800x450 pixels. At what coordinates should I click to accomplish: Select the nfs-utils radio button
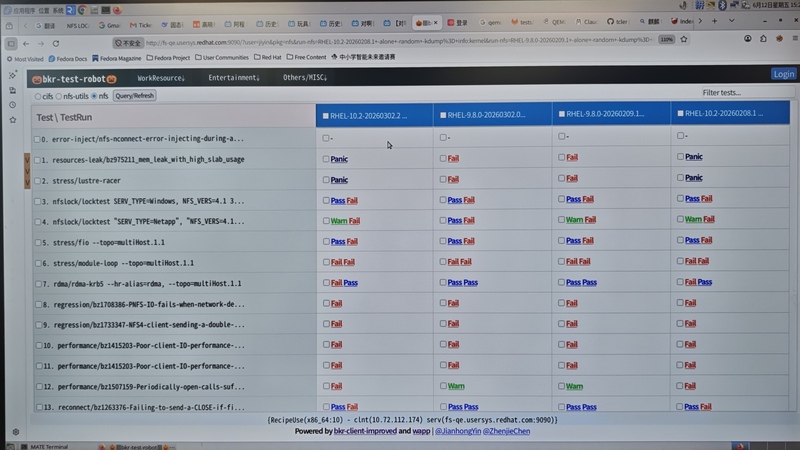point(59,96)
